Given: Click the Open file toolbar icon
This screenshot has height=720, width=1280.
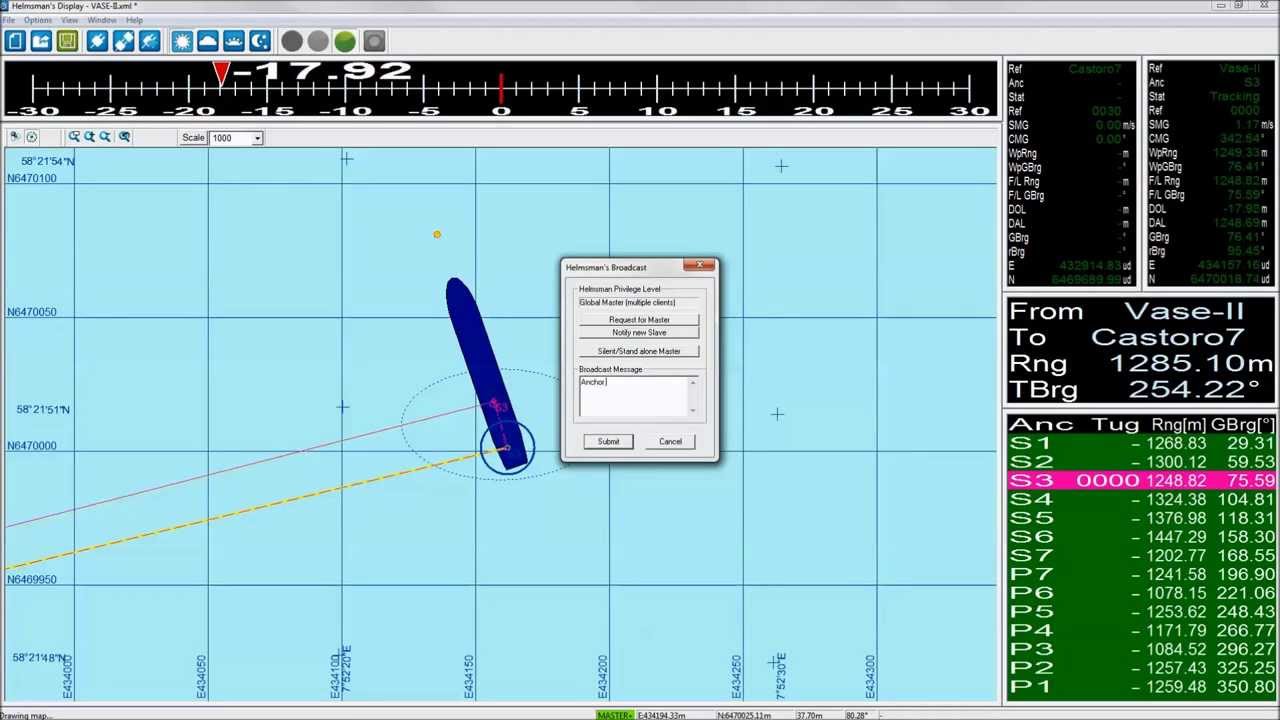Looking at the screenshot, I should click(x=41, y=41).
